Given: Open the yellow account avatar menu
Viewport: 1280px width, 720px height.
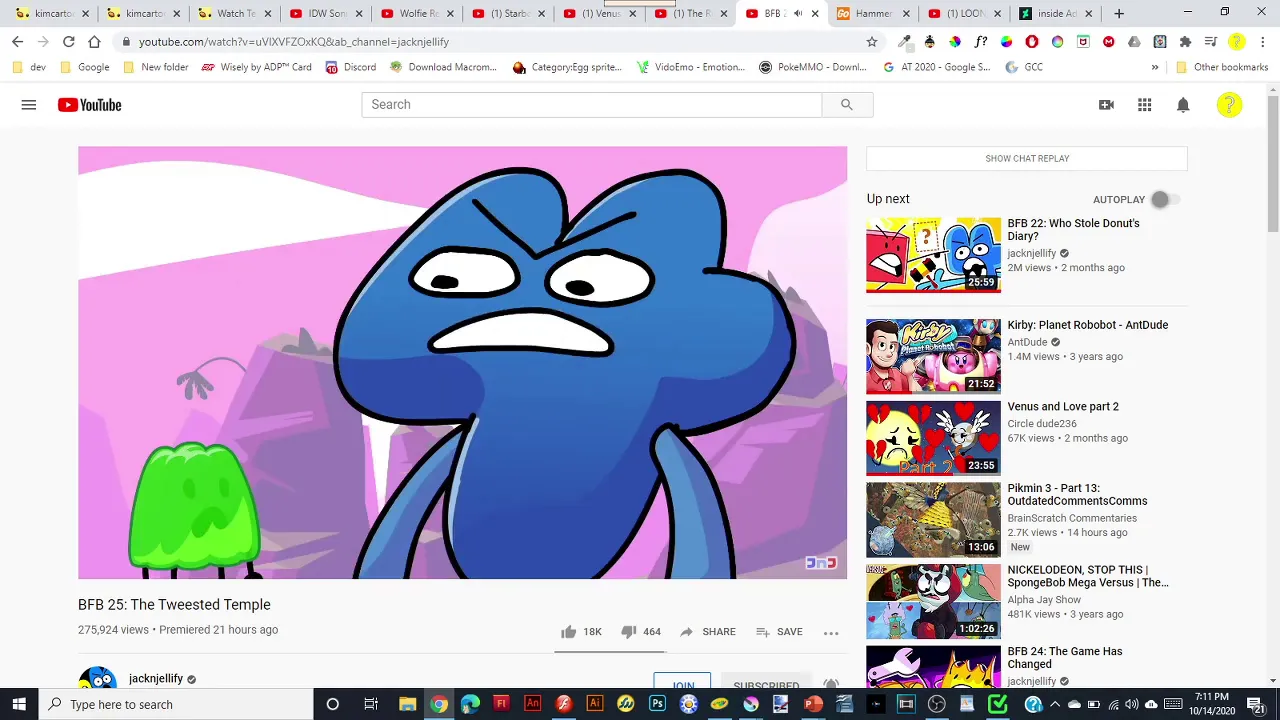Looking at the screenshot, I should coord(1229,105).
